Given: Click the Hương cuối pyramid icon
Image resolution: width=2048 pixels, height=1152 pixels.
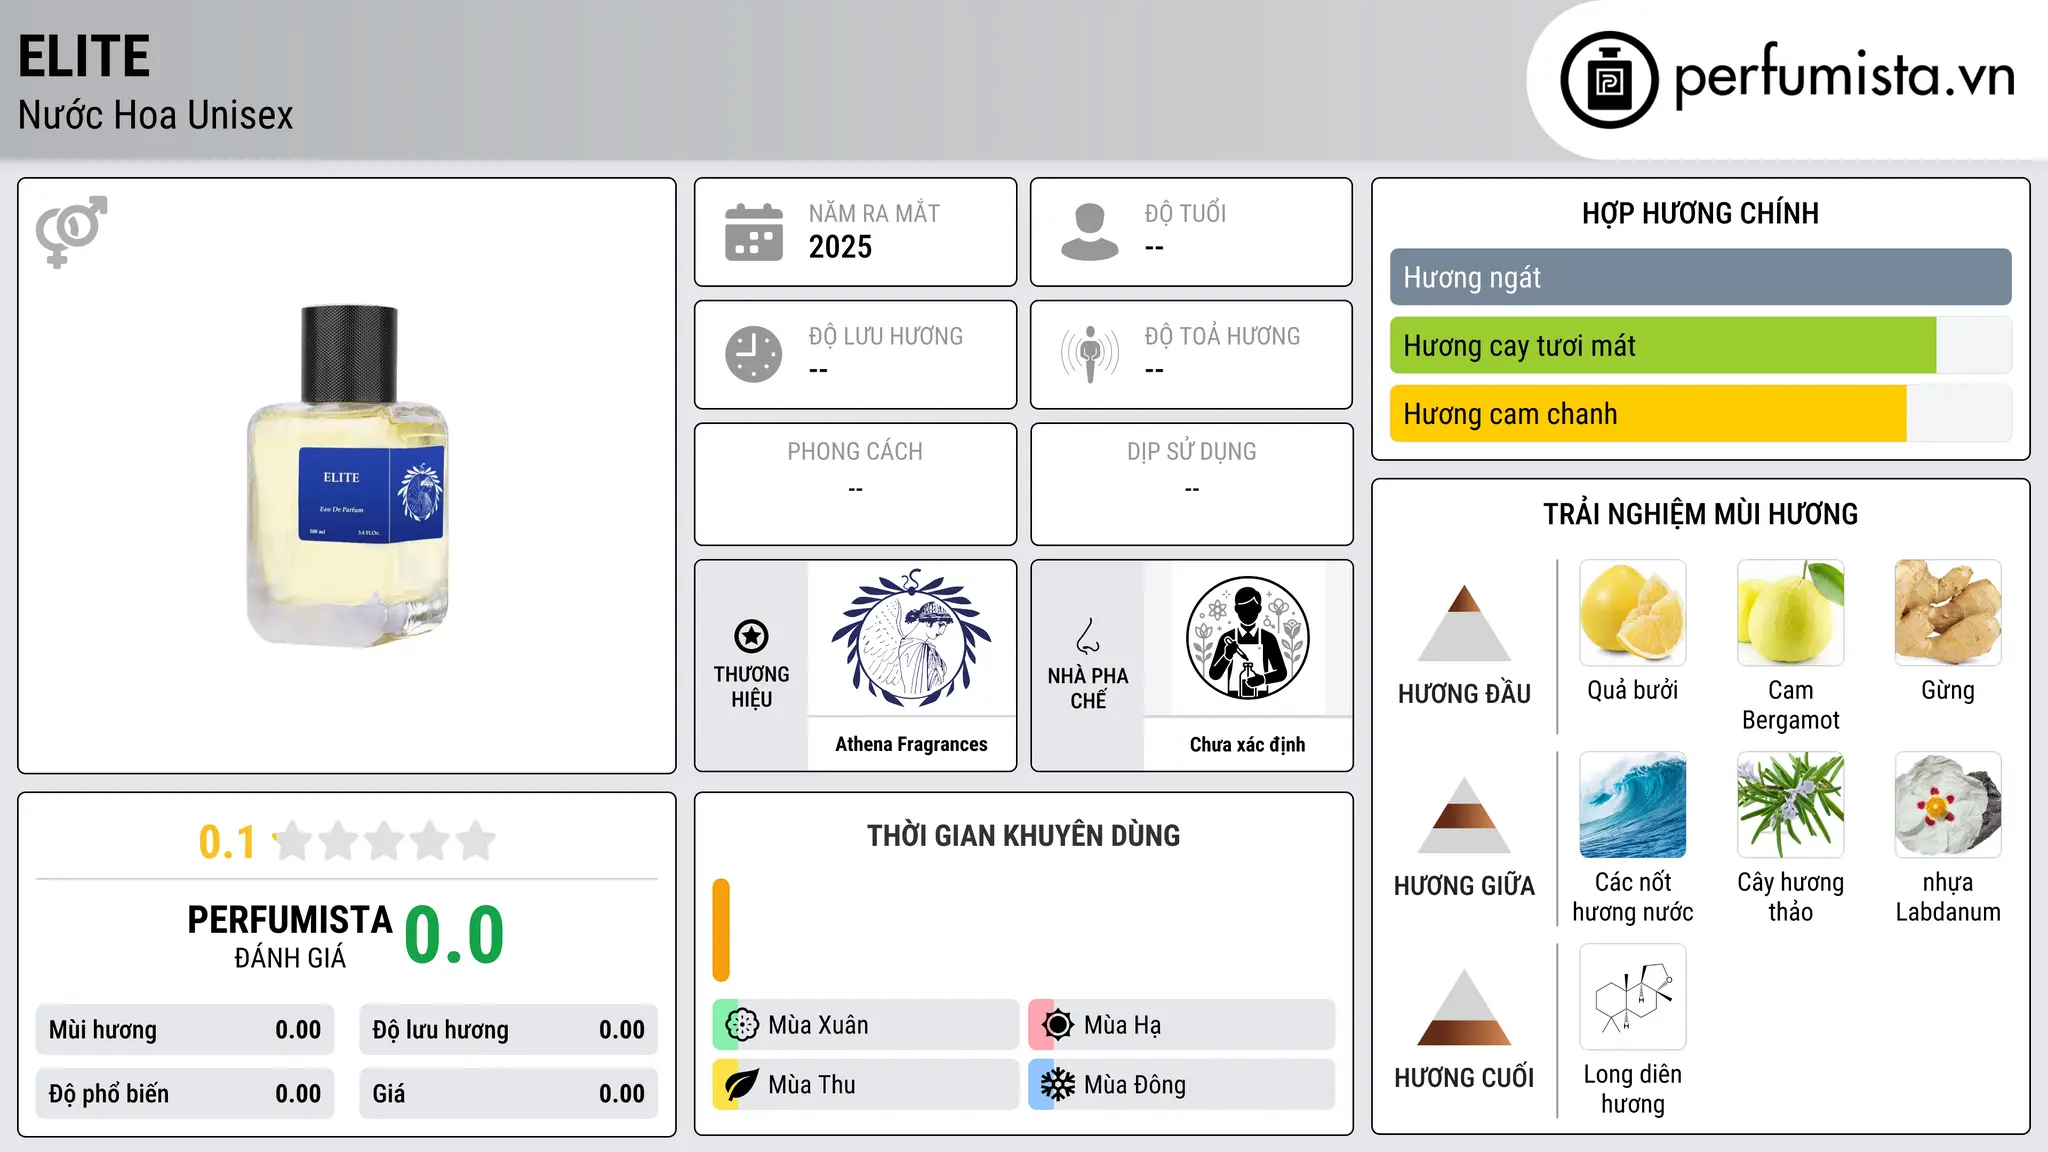Looking at the screenshot, I should click(1464, 1007).
